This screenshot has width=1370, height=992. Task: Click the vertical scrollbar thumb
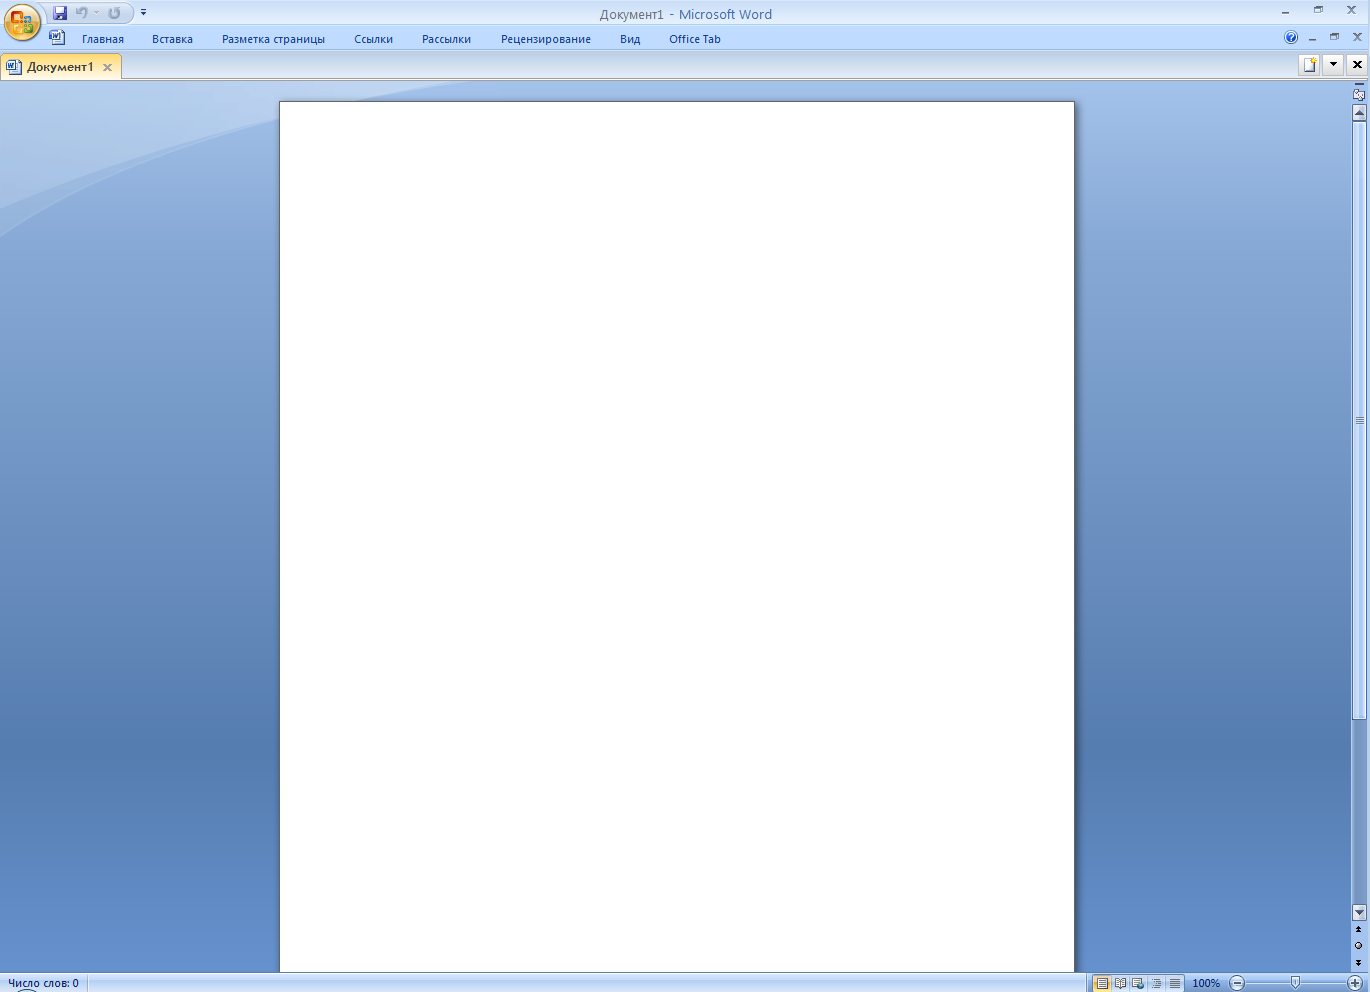[1359, 420]
